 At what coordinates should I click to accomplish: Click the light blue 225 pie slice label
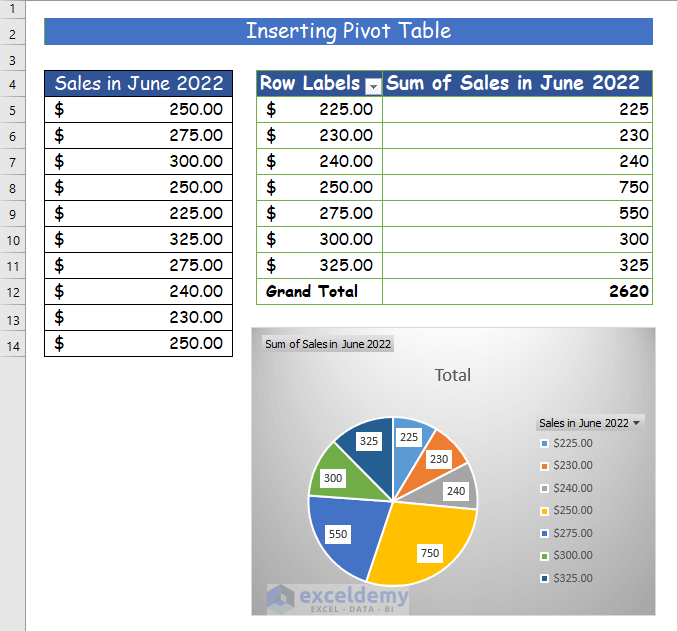[x=408, y=438]
